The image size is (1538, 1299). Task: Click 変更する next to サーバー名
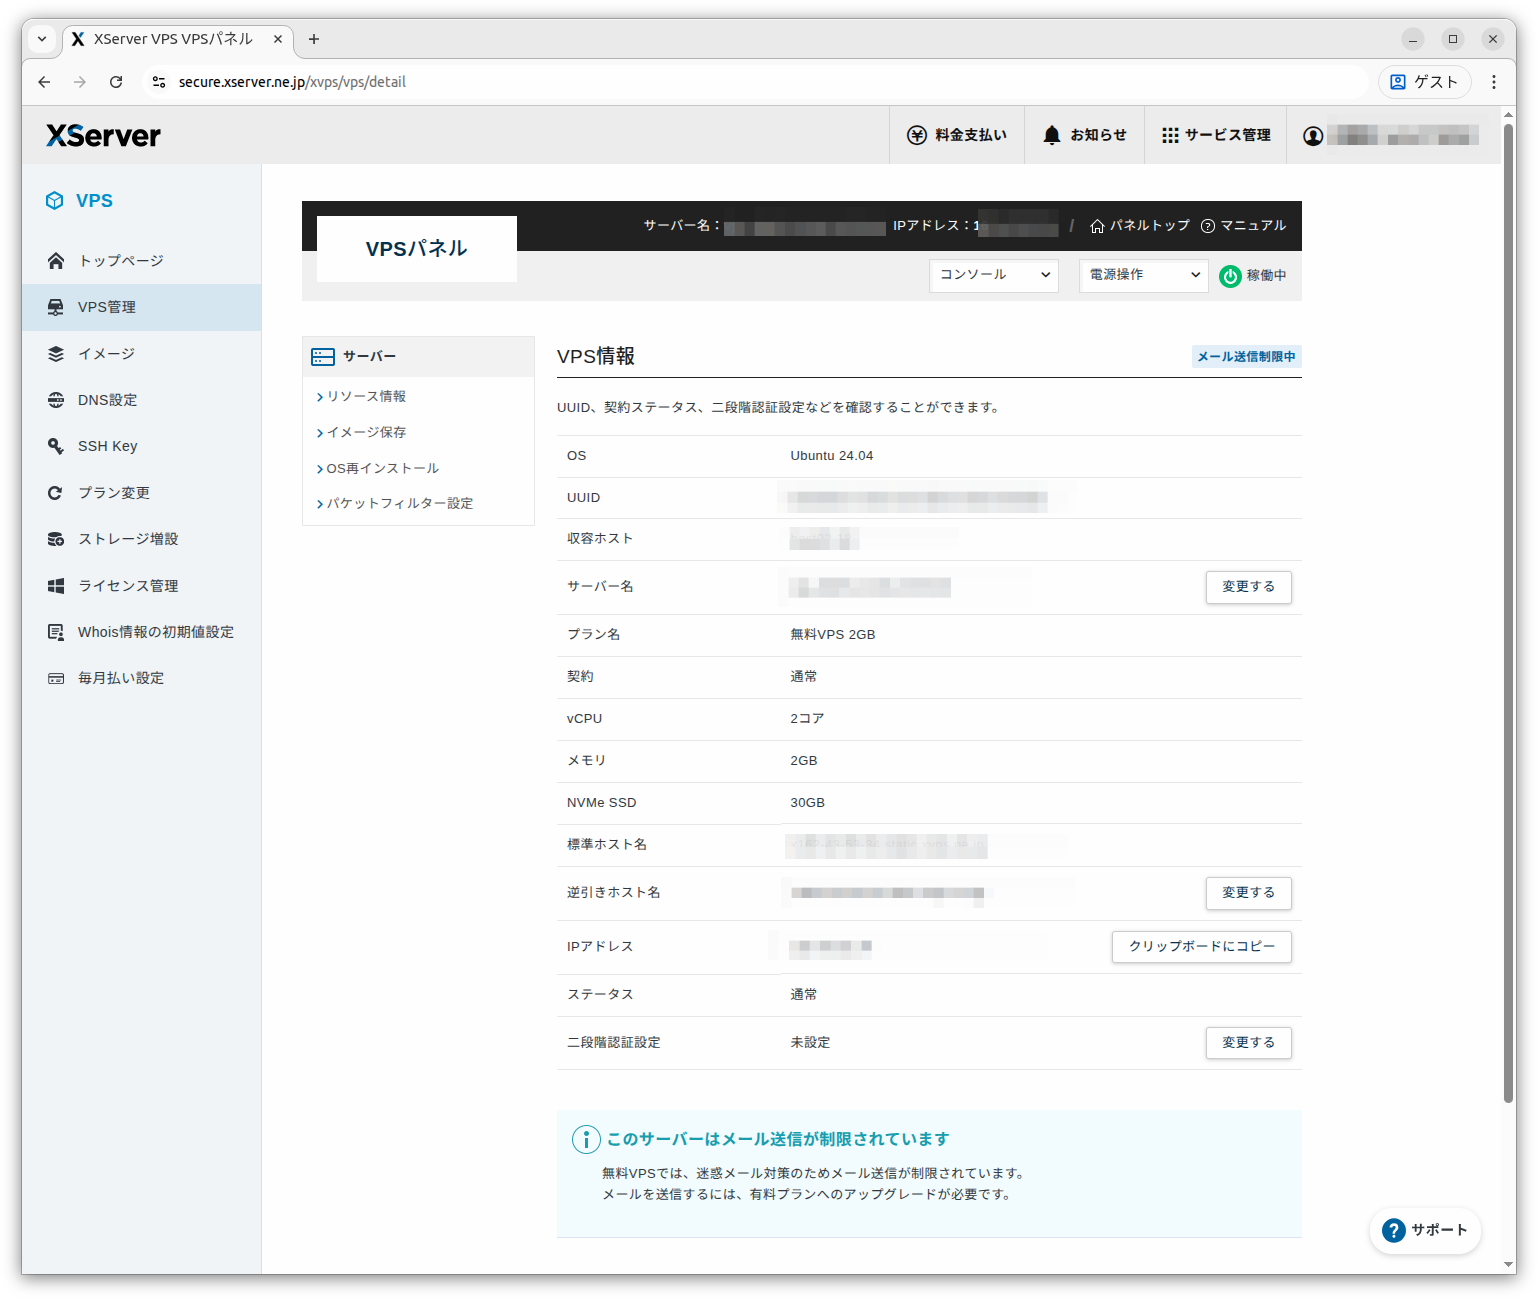[1248, 587]
